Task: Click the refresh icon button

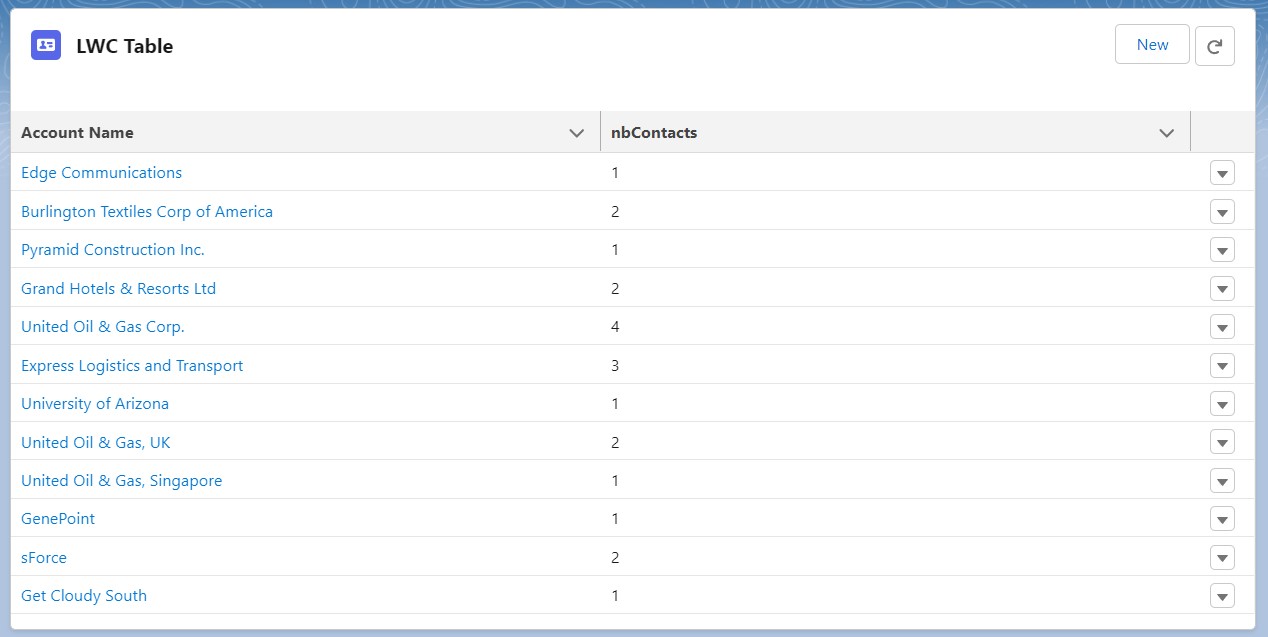Action: tap(1215, 46)
